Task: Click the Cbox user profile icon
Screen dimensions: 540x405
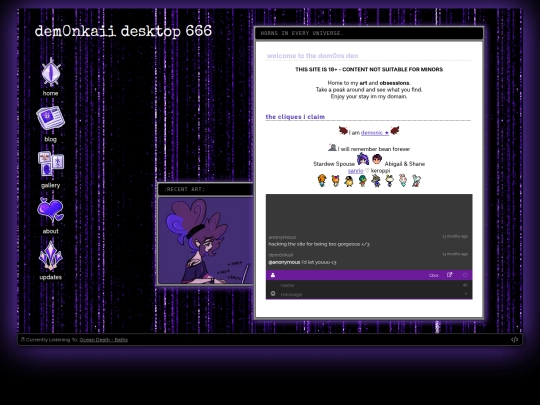Action: (x=273, y=275)
